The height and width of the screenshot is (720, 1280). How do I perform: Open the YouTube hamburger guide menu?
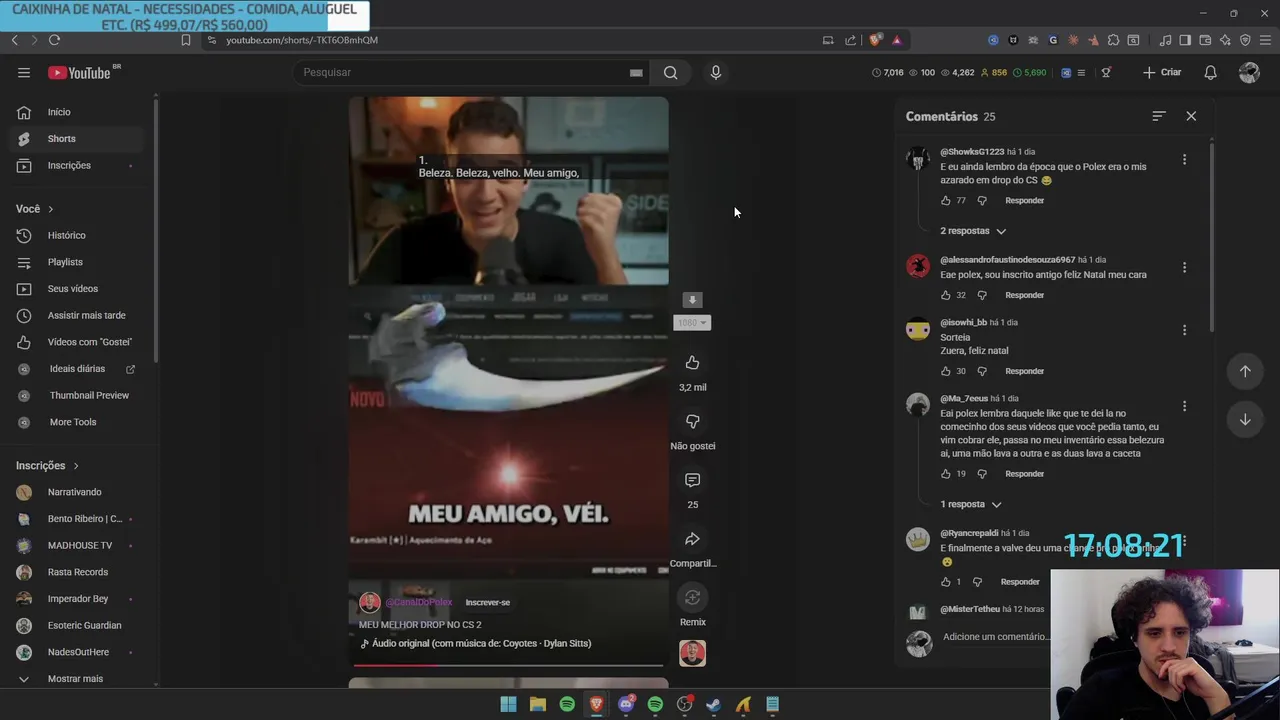pos(24,72)
